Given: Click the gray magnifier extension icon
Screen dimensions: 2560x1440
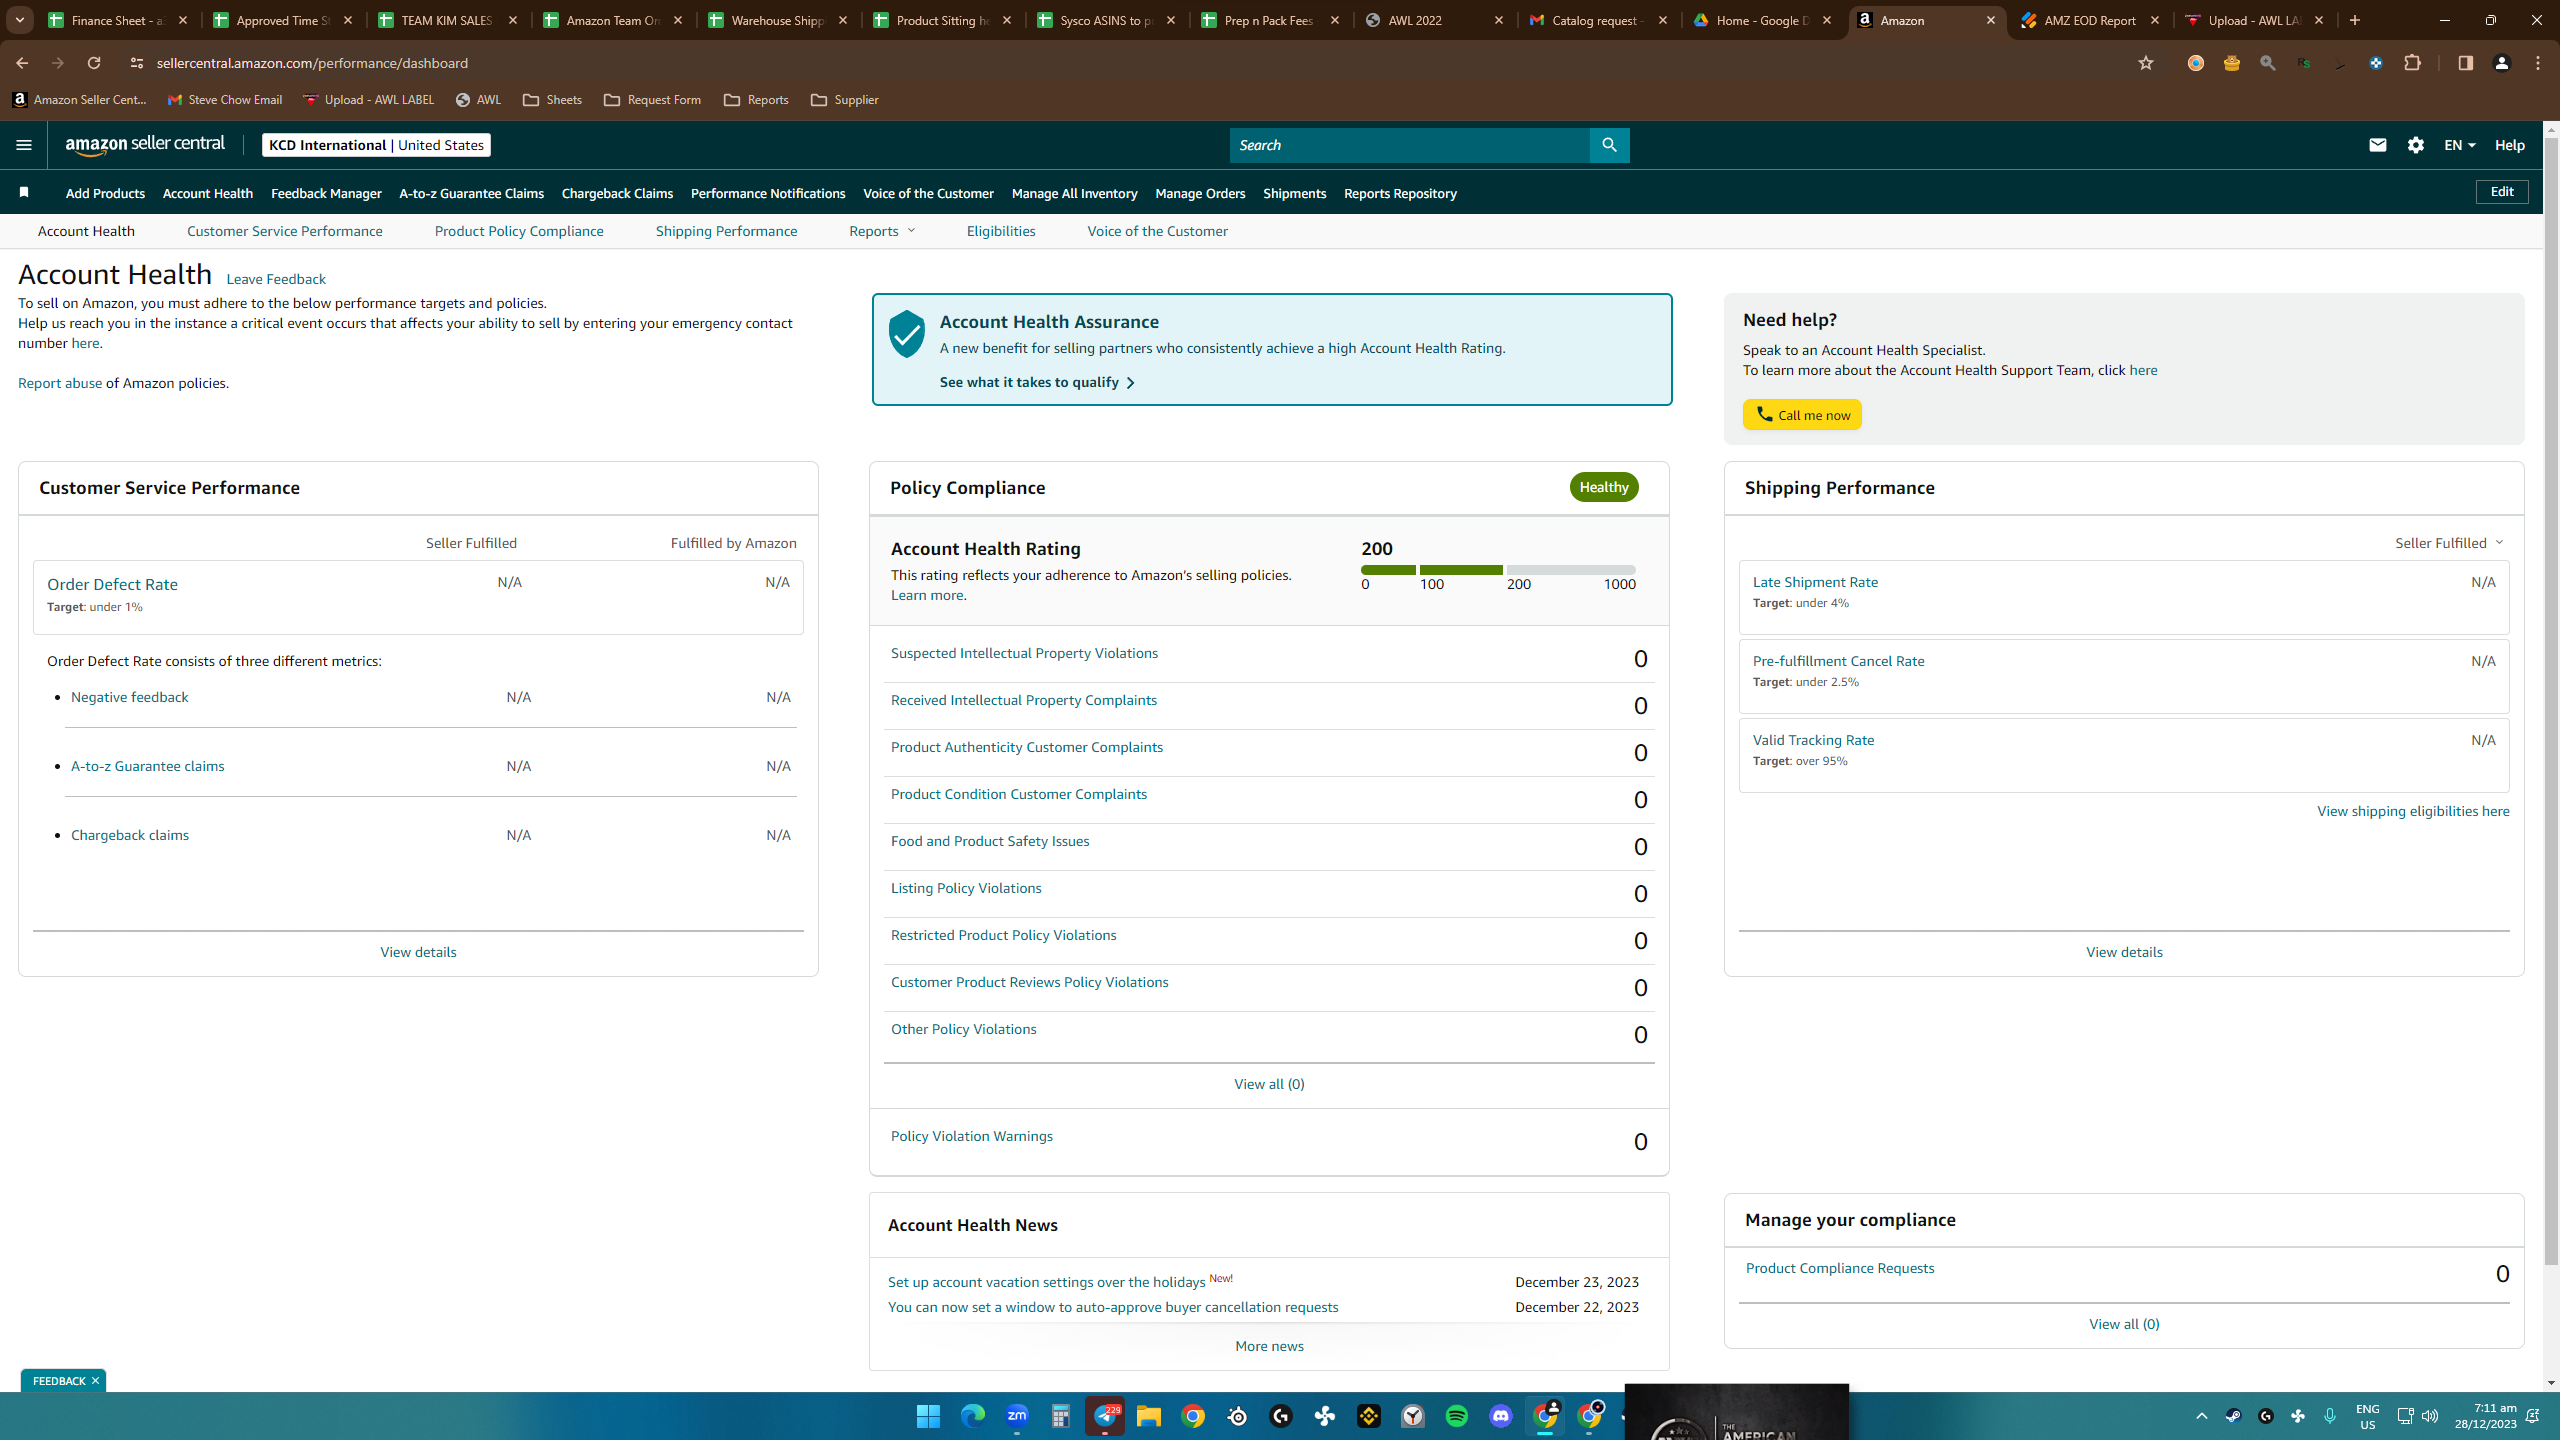Looking at the screenshot, I should click(x=2268, y=63).
